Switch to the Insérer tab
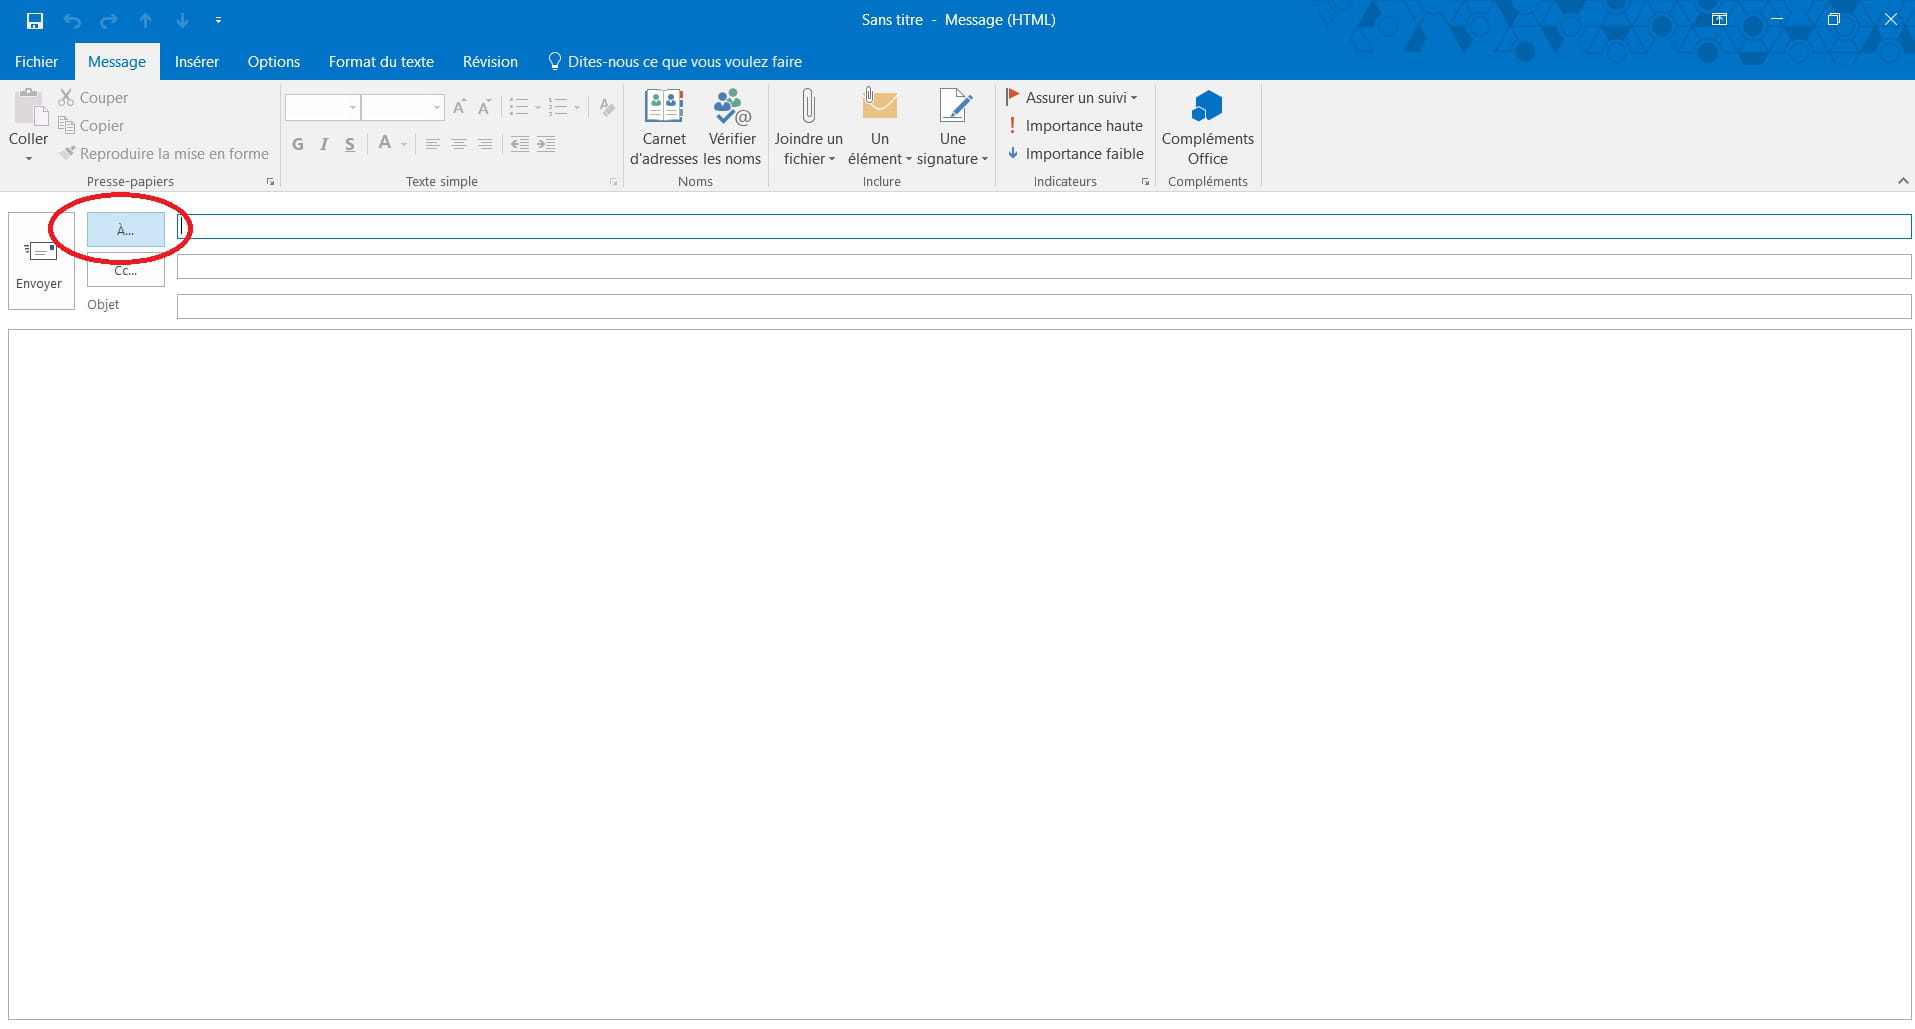Screen dimensions: 1915x1029 point(196,62)
